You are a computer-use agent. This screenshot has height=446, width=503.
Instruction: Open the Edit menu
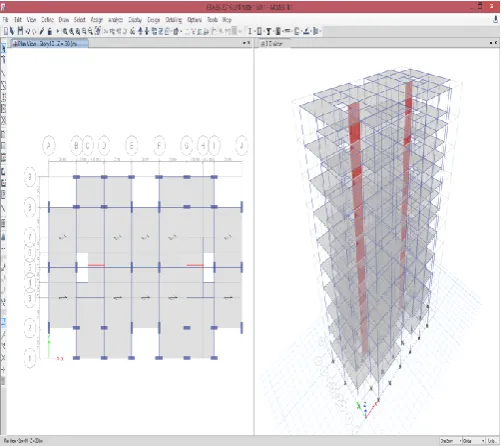pyautogui.click(x=18, y=20)
